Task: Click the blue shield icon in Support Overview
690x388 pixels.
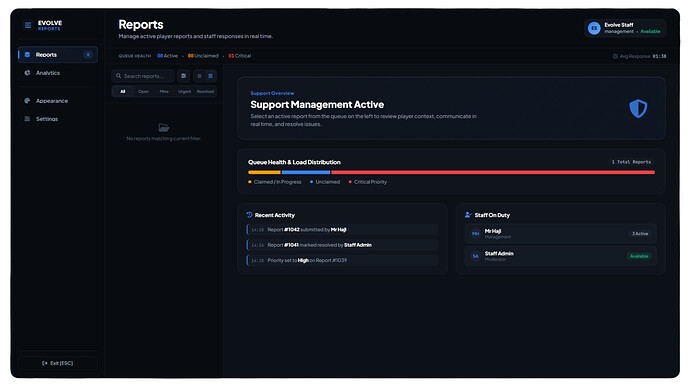Action: 638,108
